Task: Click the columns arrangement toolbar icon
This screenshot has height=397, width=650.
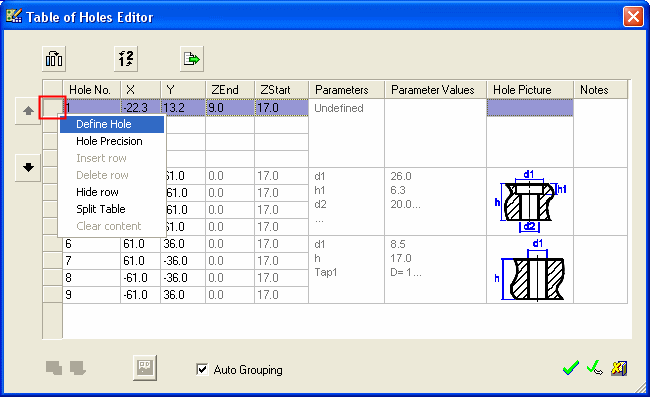Action: tap(54, 59)
